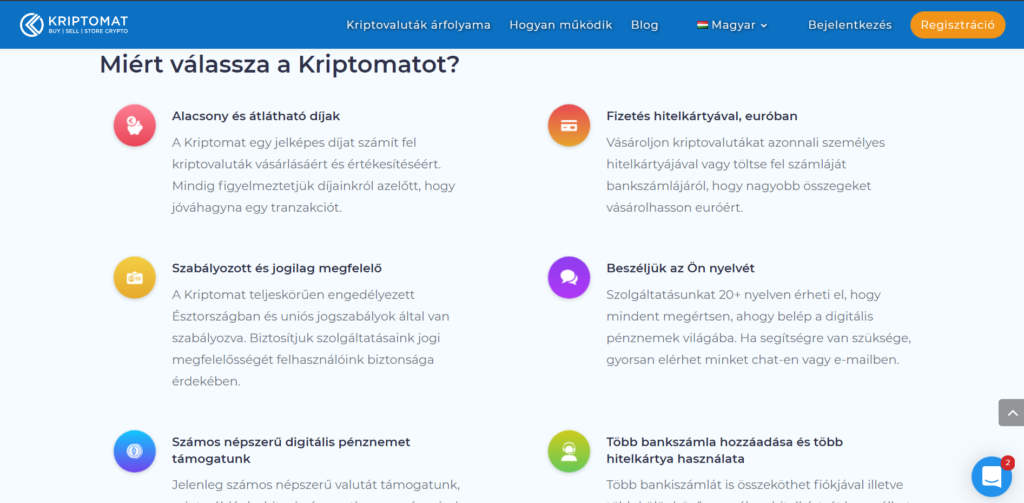The width and height of the screenshot is (1024, 503).
Task: Click the paragraph starting A Kriptomat egy jelképes
Action: 313,175
